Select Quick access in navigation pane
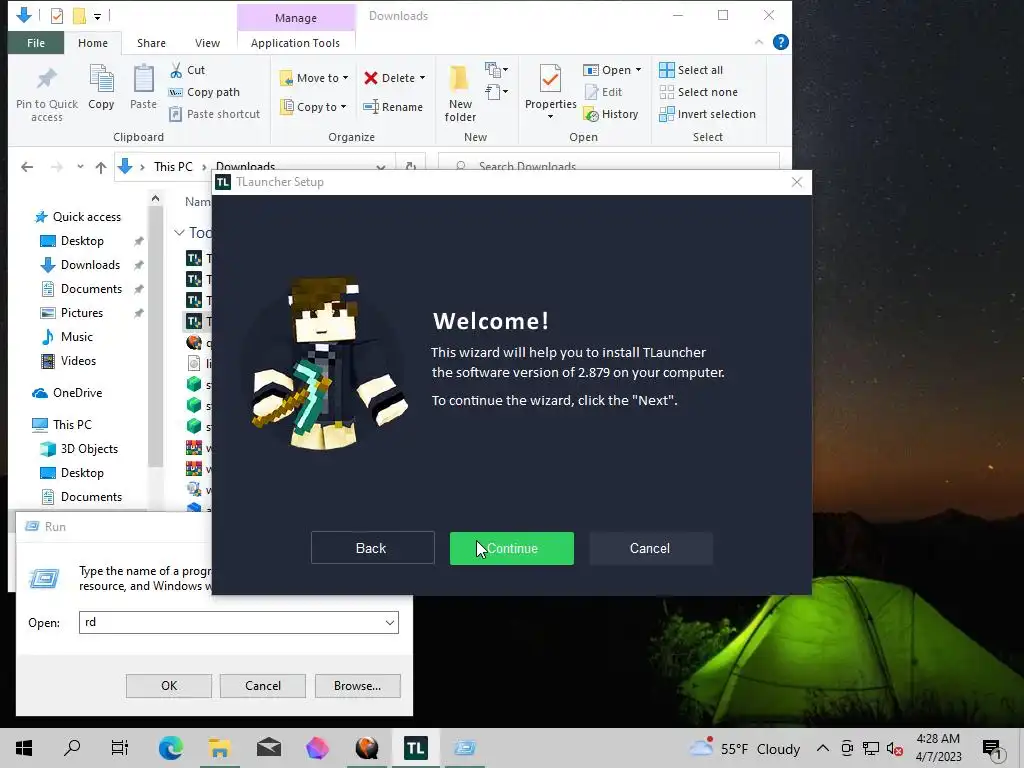The height and width of the screenshot is (768, 1024). 78,217
